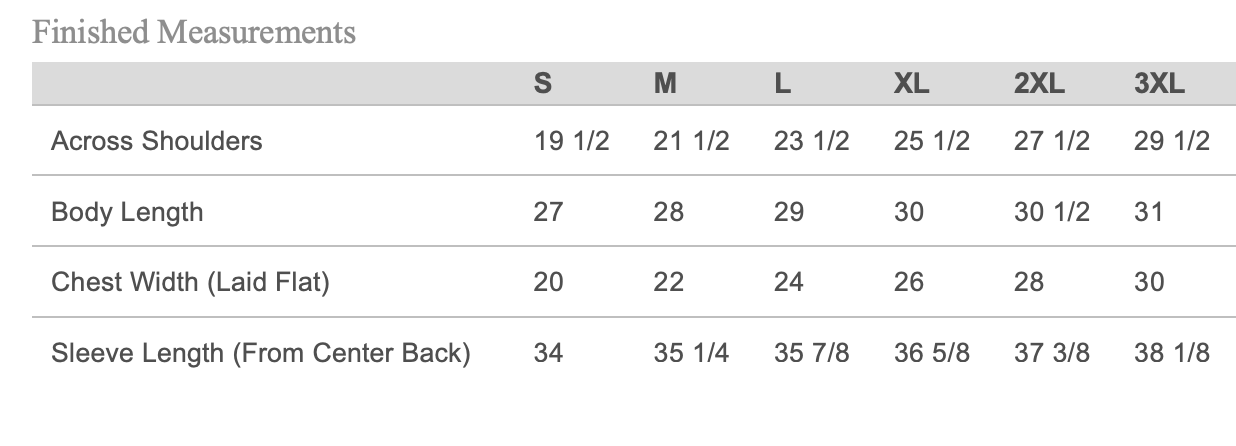Click the "Finished Measurements" heading
Screen dimensions: 1236x446
pyautogui.click(x=193, y=33)
